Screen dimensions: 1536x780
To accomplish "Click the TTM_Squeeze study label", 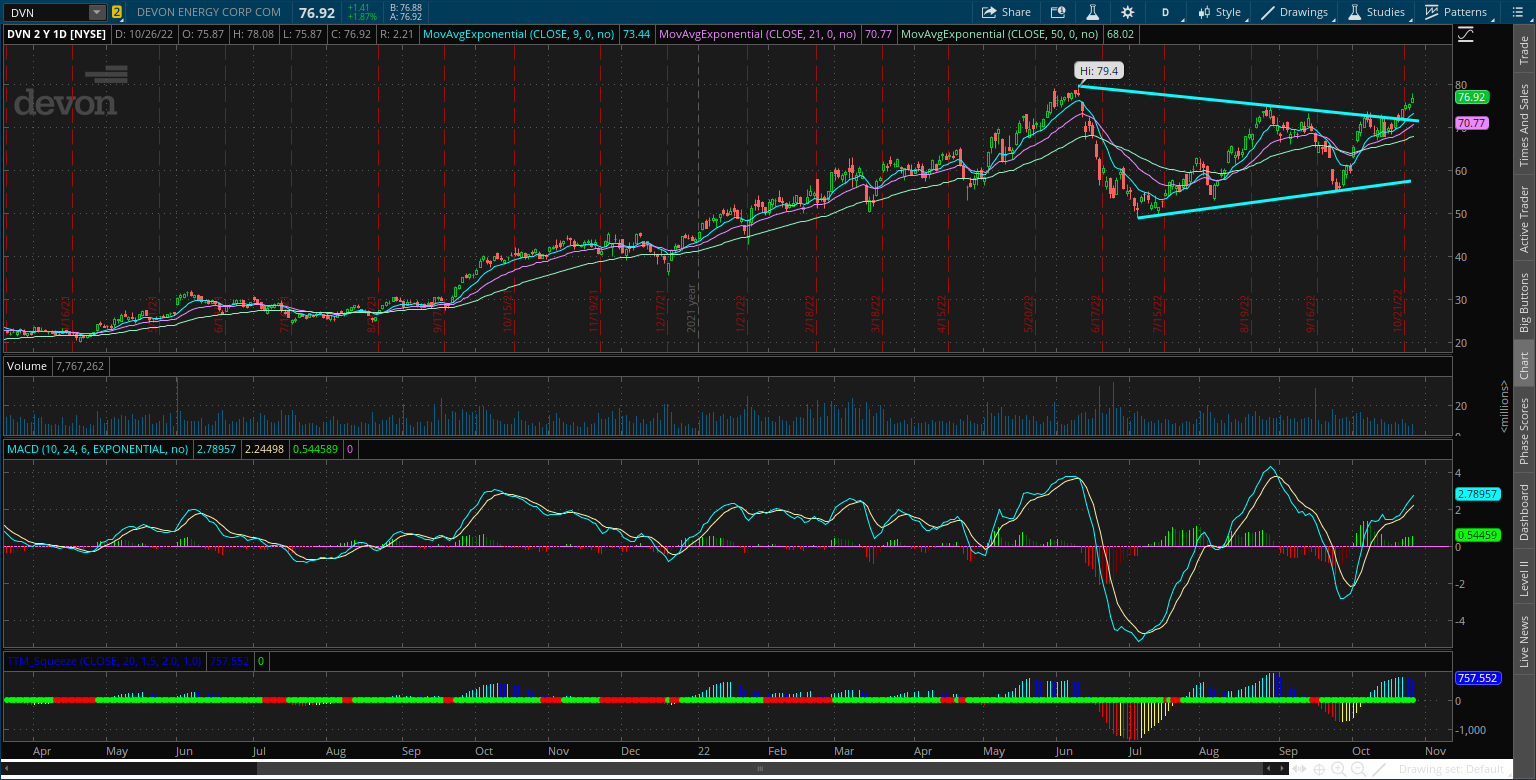I will coord(104,661).
